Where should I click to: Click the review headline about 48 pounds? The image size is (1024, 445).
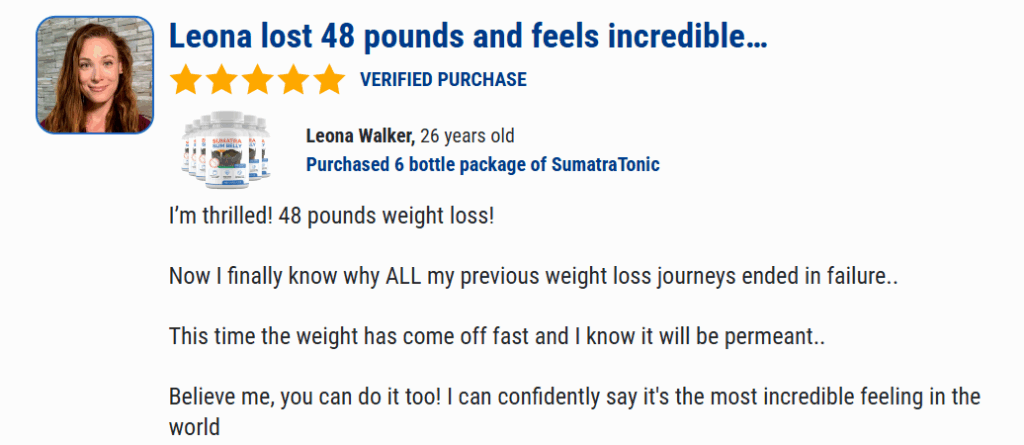tap(468, 37)
